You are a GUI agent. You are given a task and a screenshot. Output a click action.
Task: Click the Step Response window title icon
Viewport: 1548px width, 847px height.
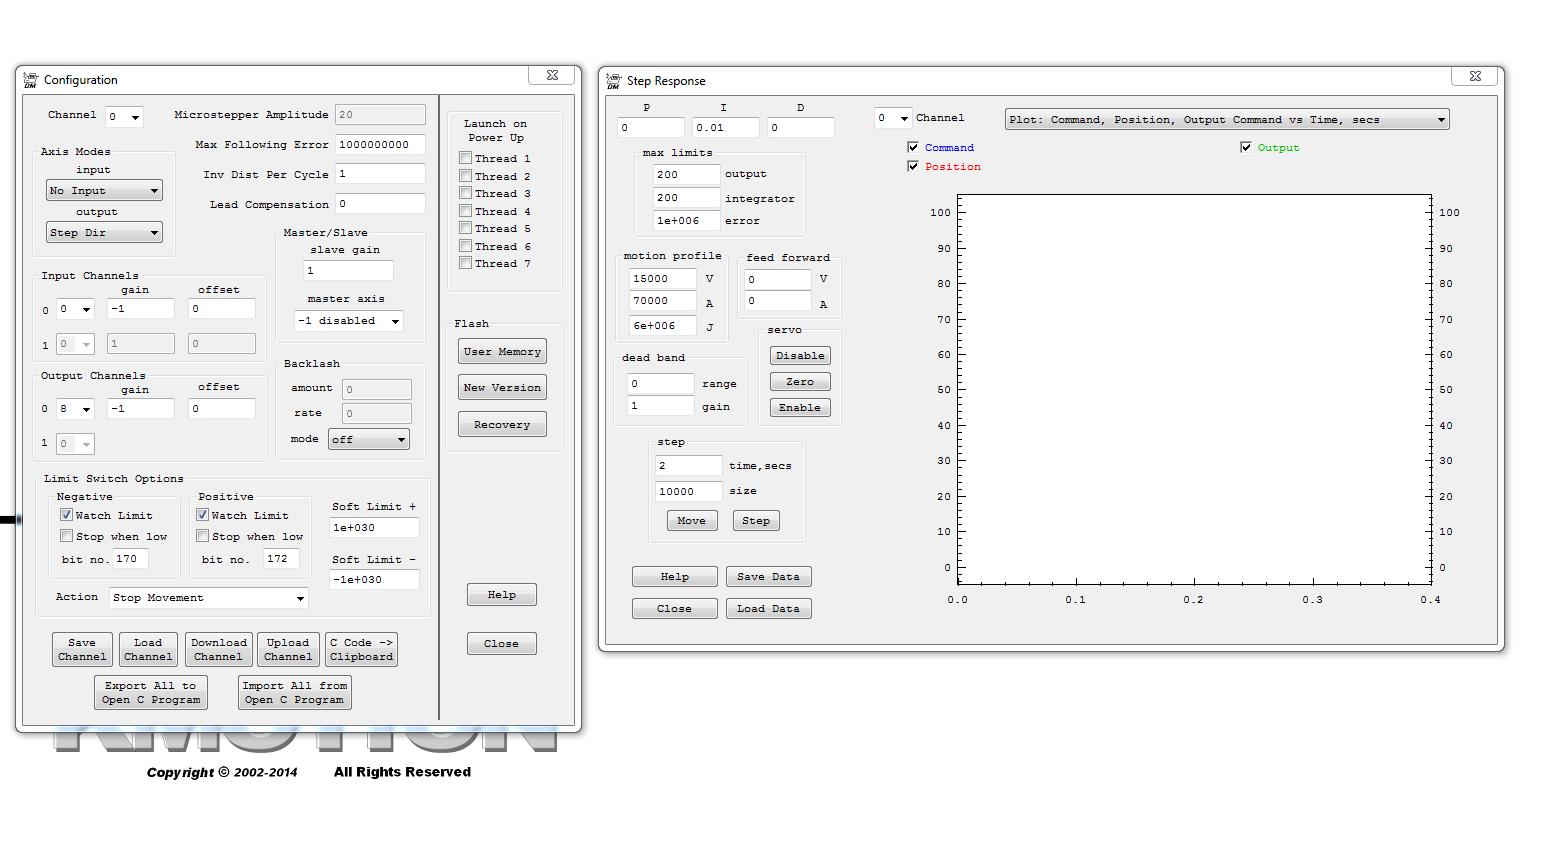[613, 81]
